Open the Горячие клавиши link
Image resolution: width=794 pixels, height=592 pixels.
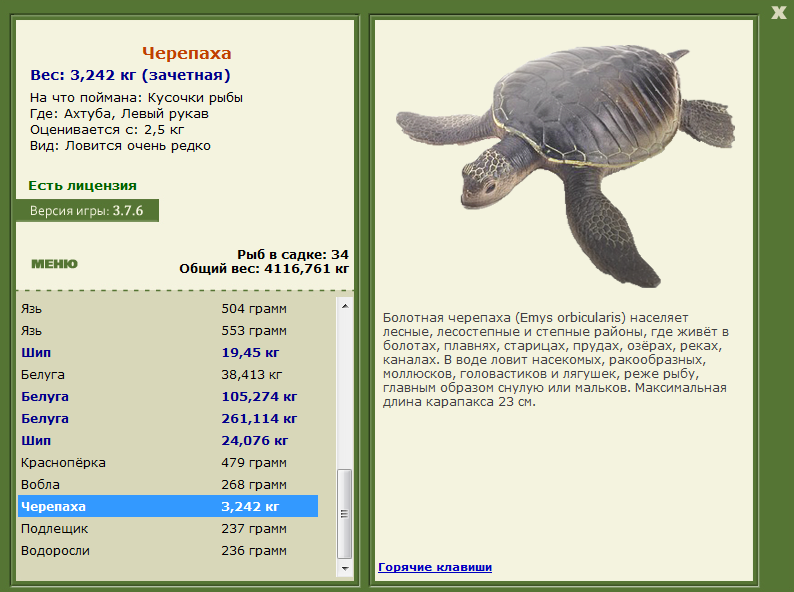coord(435,567)
